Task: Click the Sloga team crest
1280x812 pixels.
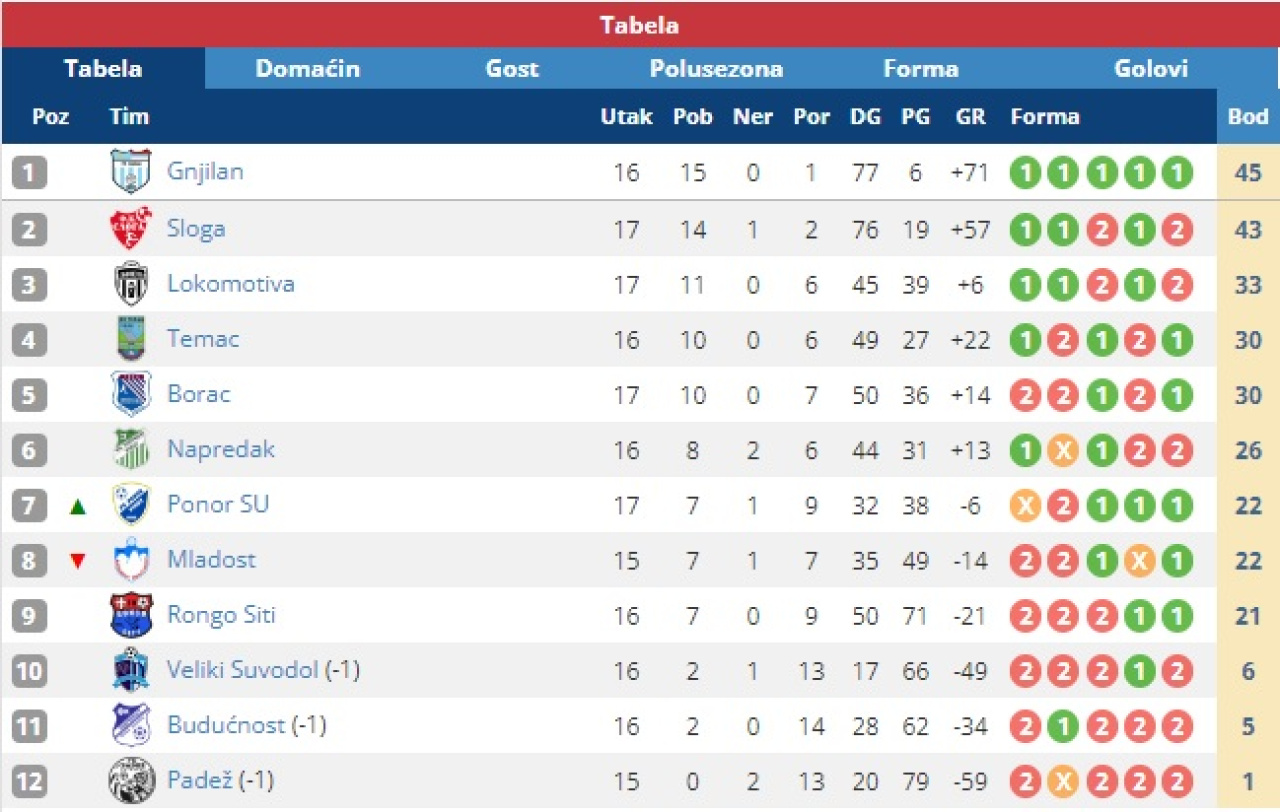Action: click(x=130, y=229)
